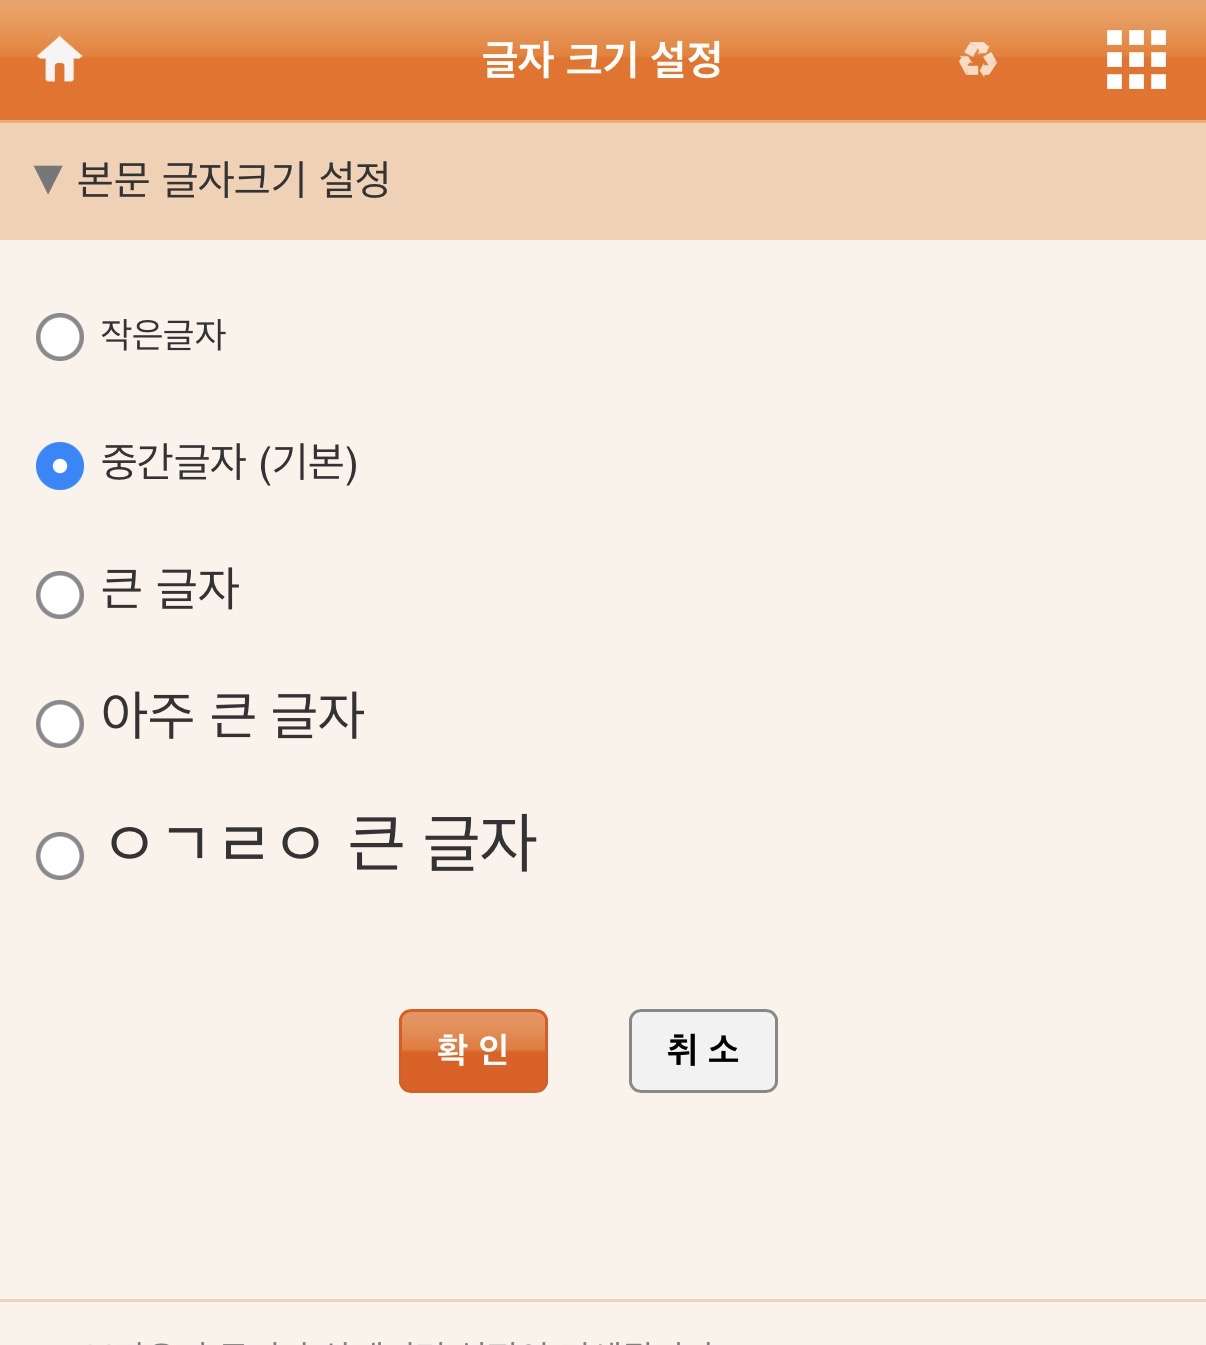Click the 중간글자 (기본) text label
The width and height of the screenshot is (1206, 1345).
point(229,463)
